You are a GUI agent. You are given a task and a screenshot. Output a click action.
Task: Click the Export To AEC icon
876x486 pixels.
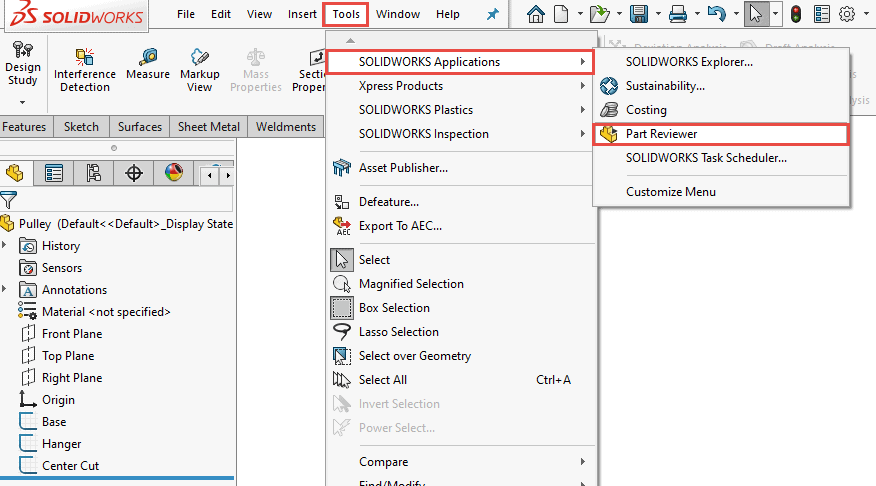coord(341,226)
